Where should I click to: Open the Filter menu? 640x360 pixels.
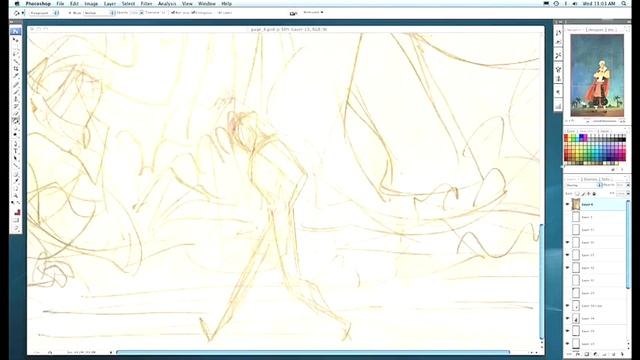(x=146, y=4)
